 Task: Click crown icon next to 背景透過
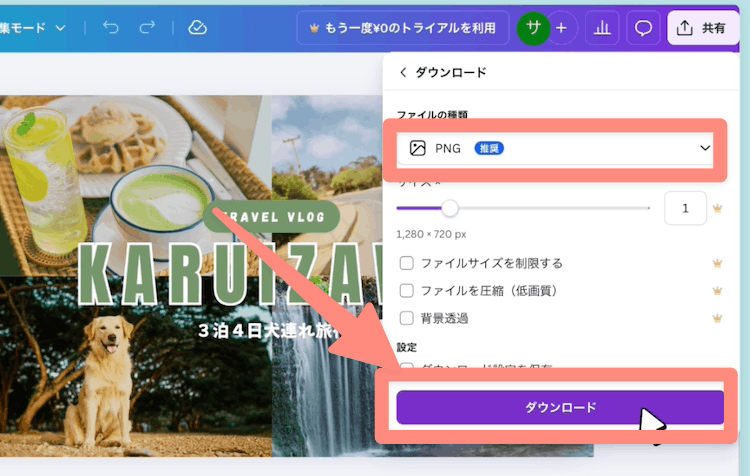click(717, 318)
